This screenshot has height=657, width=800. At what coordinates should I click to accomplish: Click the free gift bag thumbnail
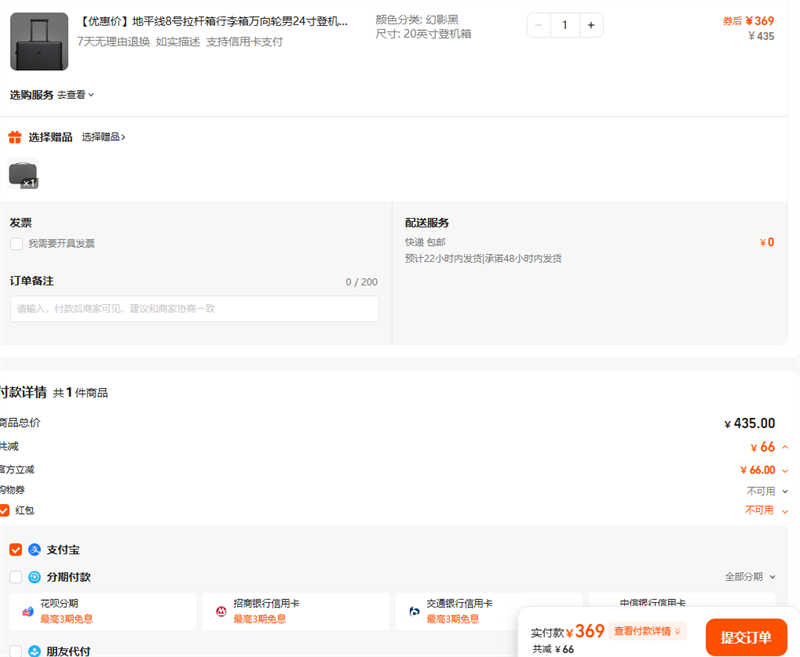(x=23, y=174)
